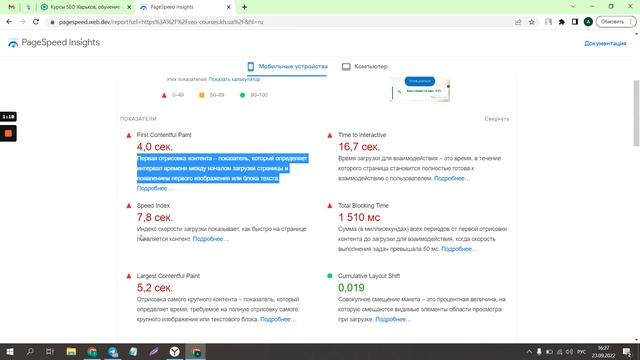Click the share page icon

click(x=518, y=22)
